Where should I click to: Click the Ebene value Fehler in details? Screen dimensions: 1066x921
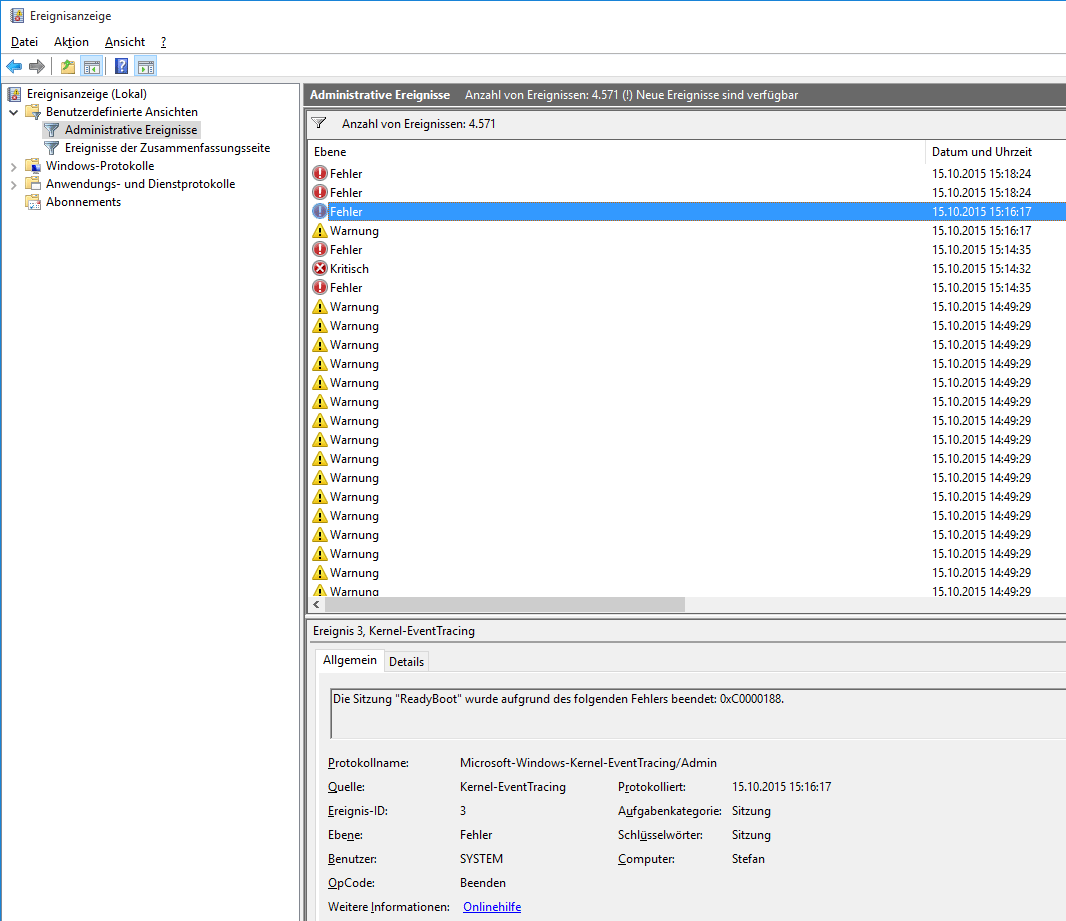476,835
